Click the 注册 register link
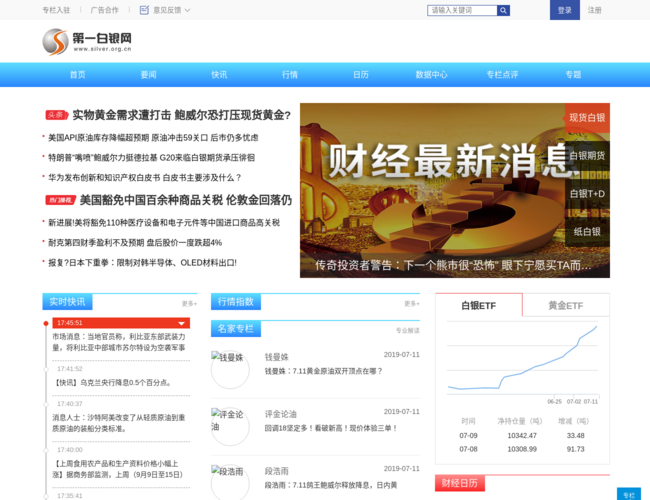Image resolution: width=650 pixels, height=500 pixels. click(594, 10)
